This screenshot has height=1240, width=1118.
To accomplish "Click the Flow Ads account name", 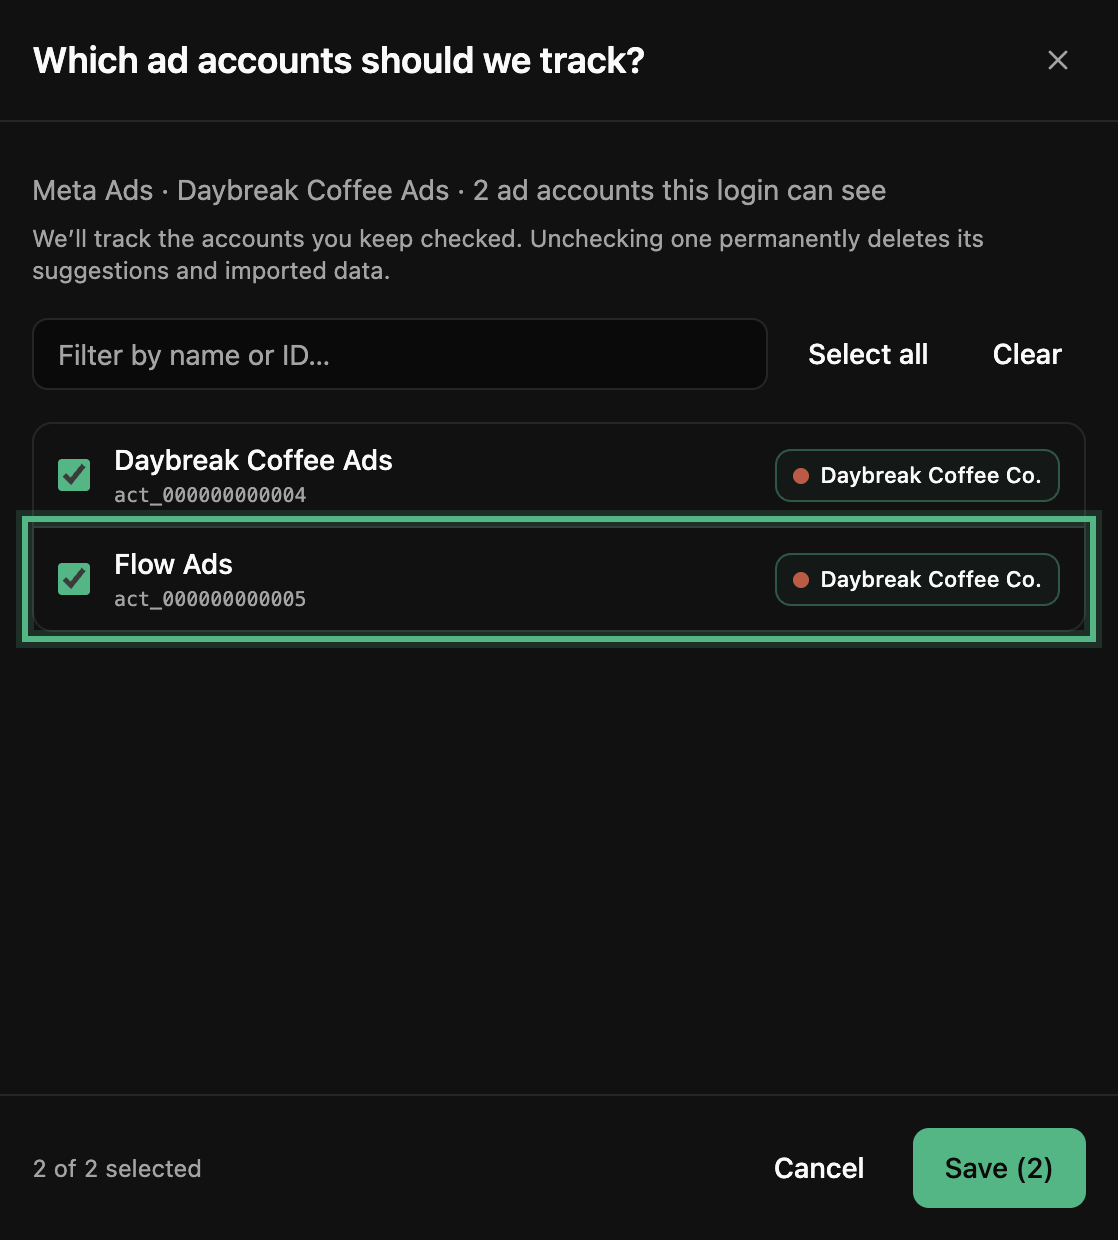I will (174, 564).
